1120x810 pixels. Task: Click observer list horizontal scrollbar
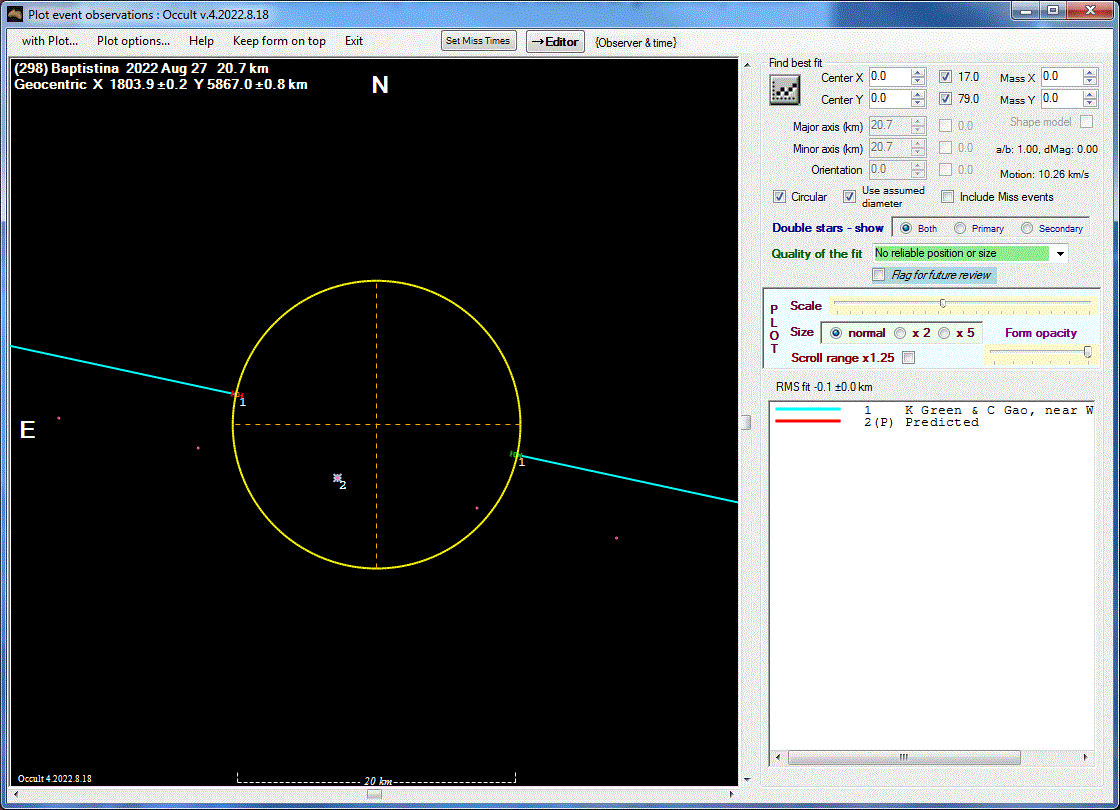904,757
